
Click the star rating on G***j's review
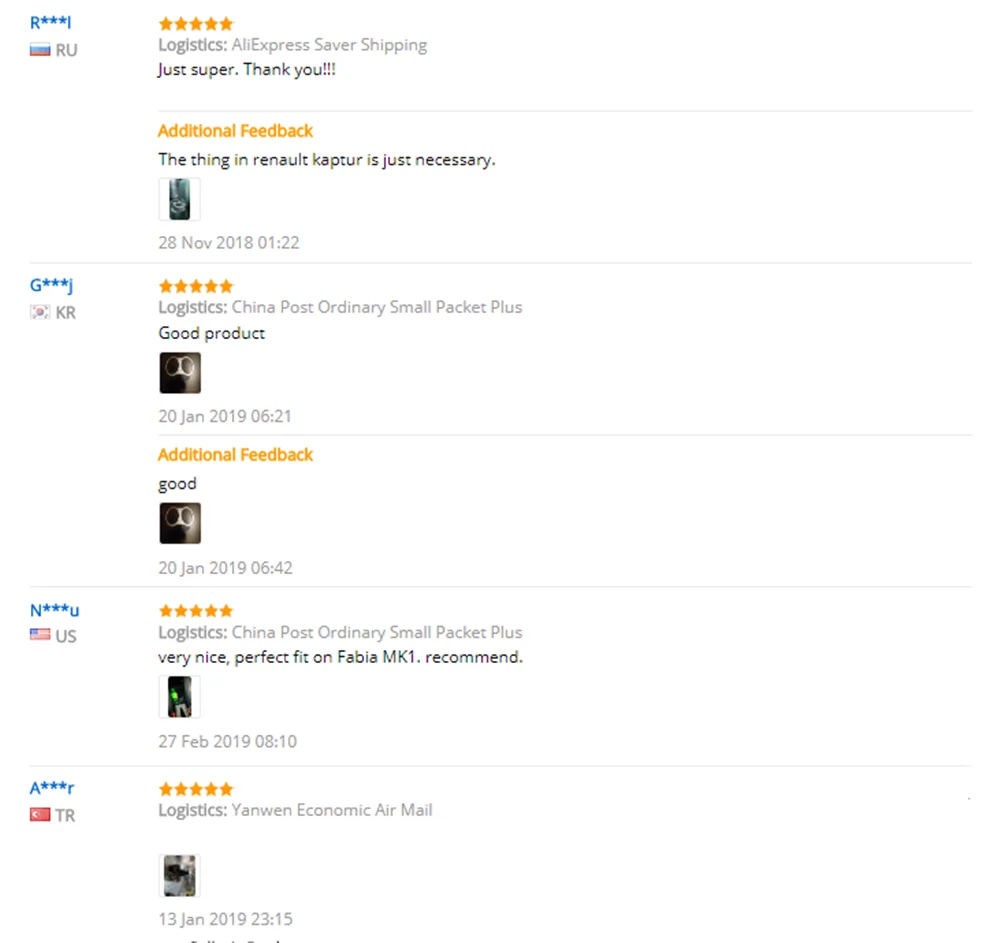196,286
